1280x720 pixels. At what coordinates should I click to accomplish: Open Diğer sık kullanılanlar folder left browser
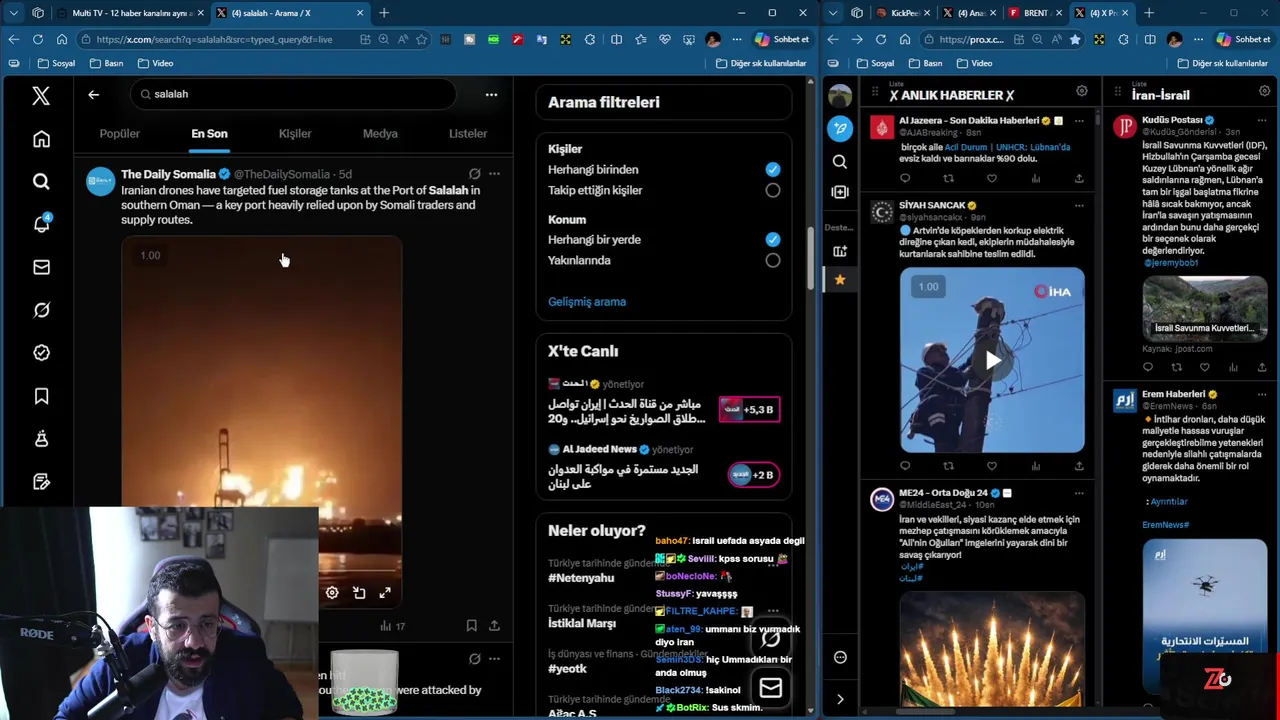pyautogui.click(x=761, y=63)
